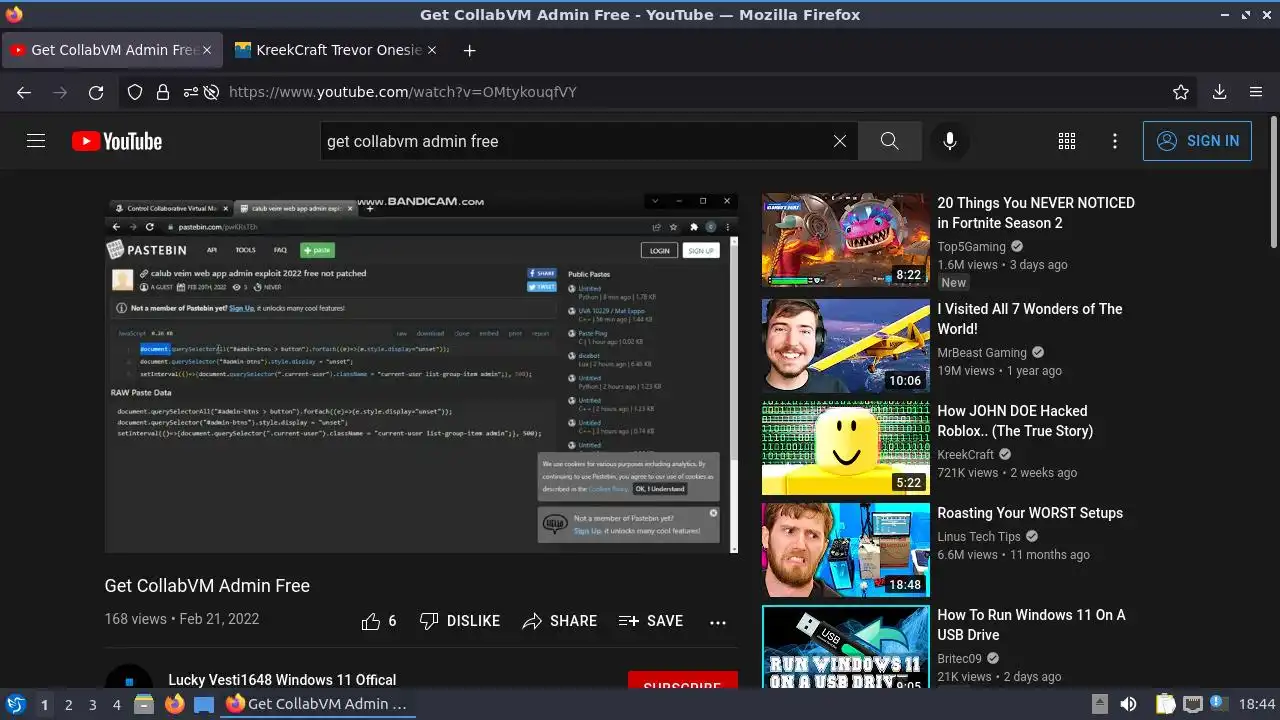Image resolution: width=1280 pixels, height=720 pixels.
Task: Click the SHARE button
Action: pyautogui.click(x=559, y=621)
